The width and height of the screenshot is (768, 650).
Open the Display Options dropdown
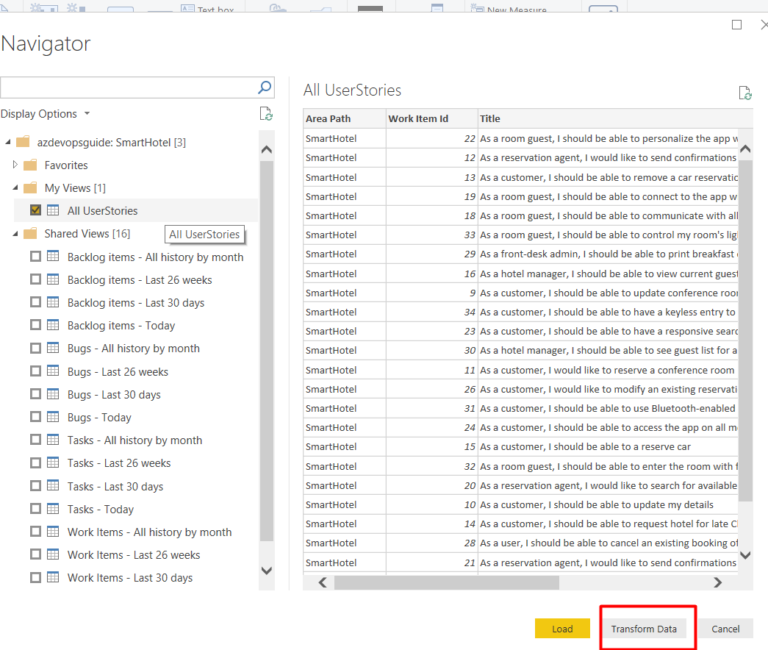46,114
